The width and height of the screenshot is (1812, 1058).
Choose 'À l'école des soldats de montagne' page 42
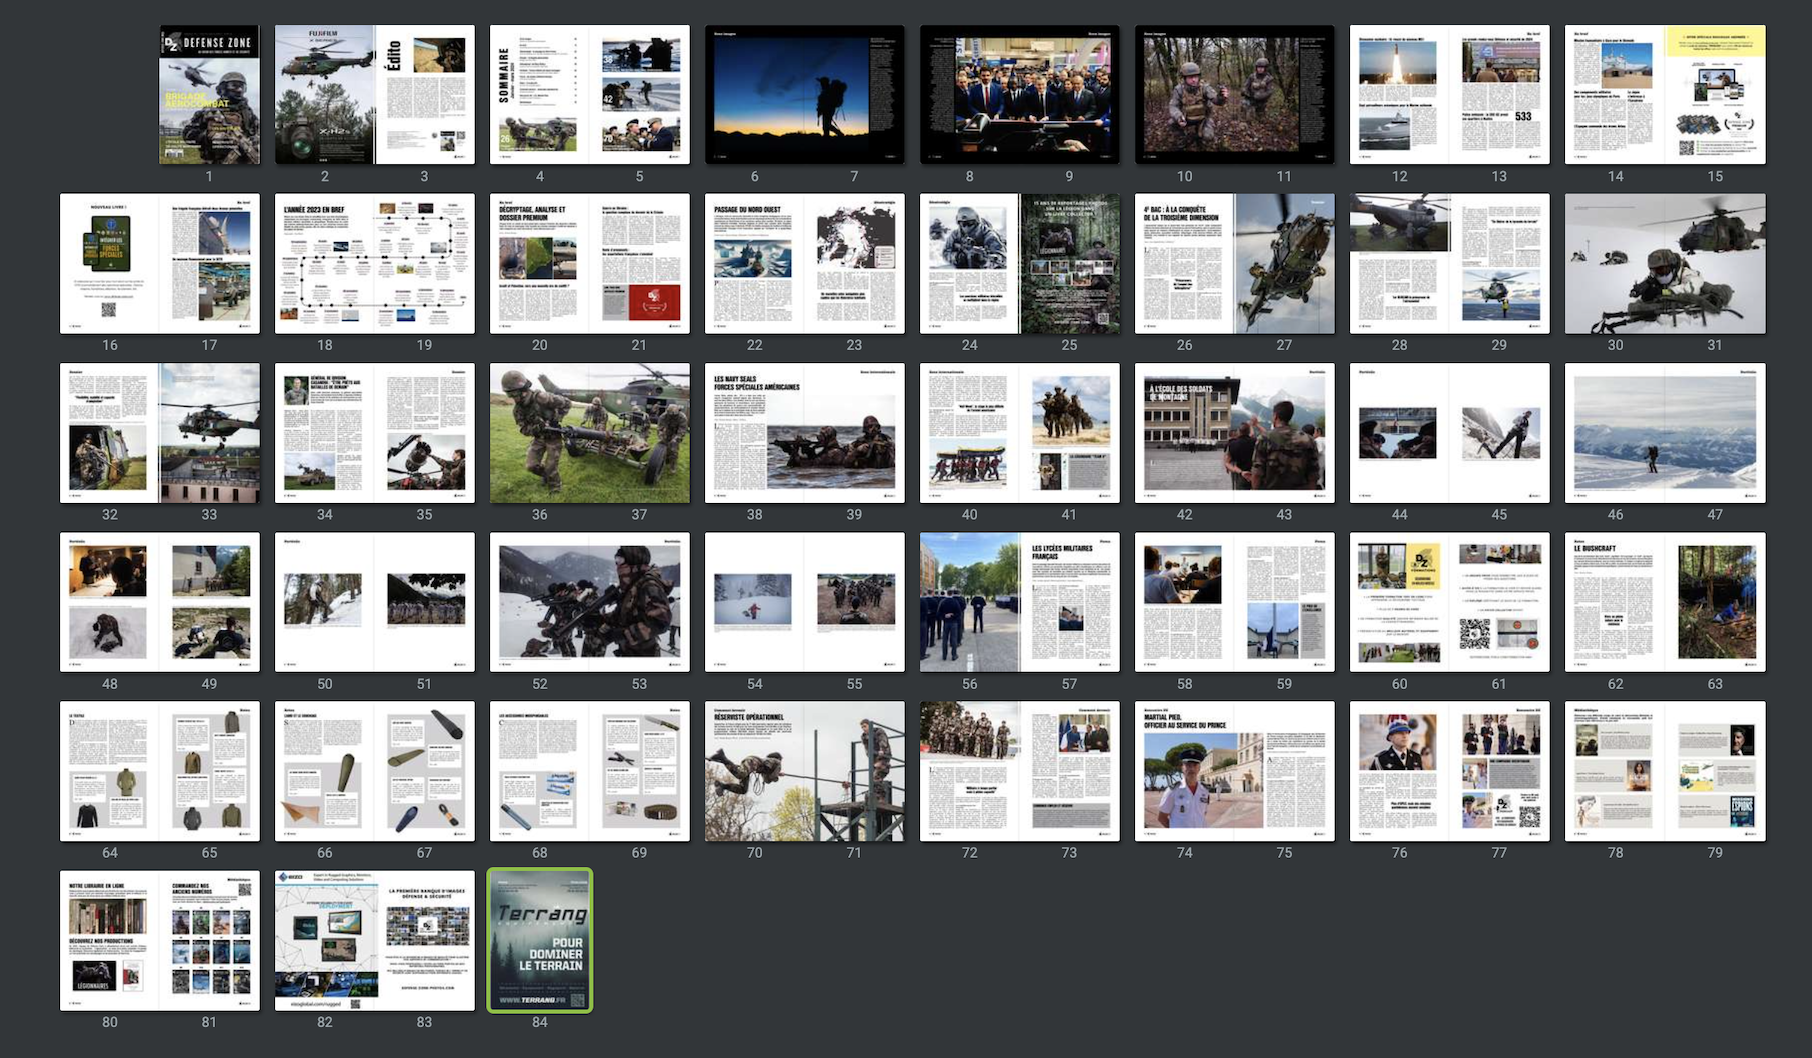[x=1184, y=433]
